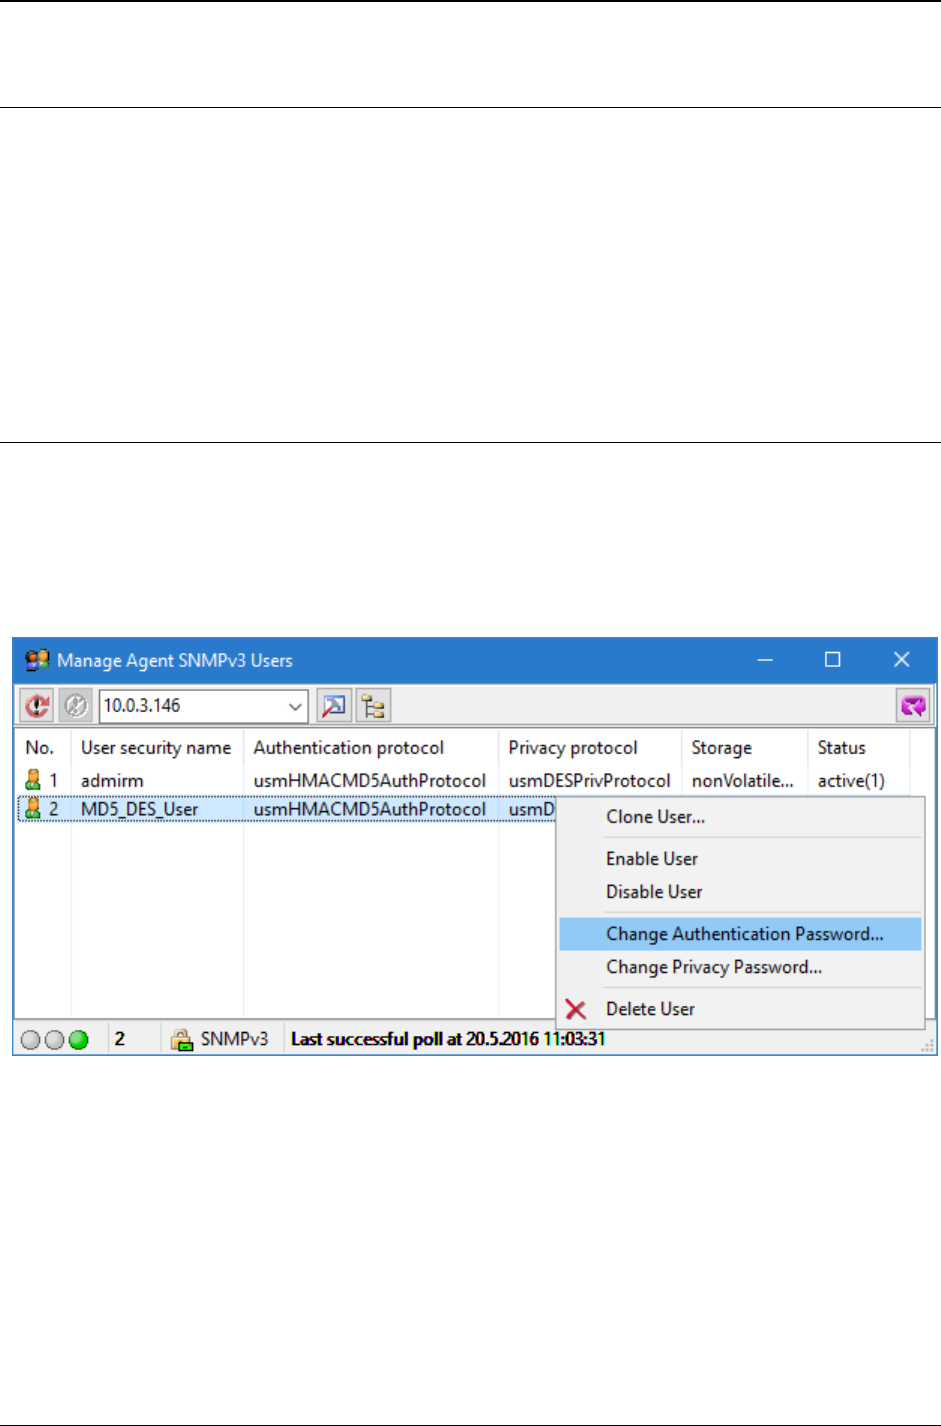
Task: Click the green status light in status bar
Action: [x=78, y=1040]
